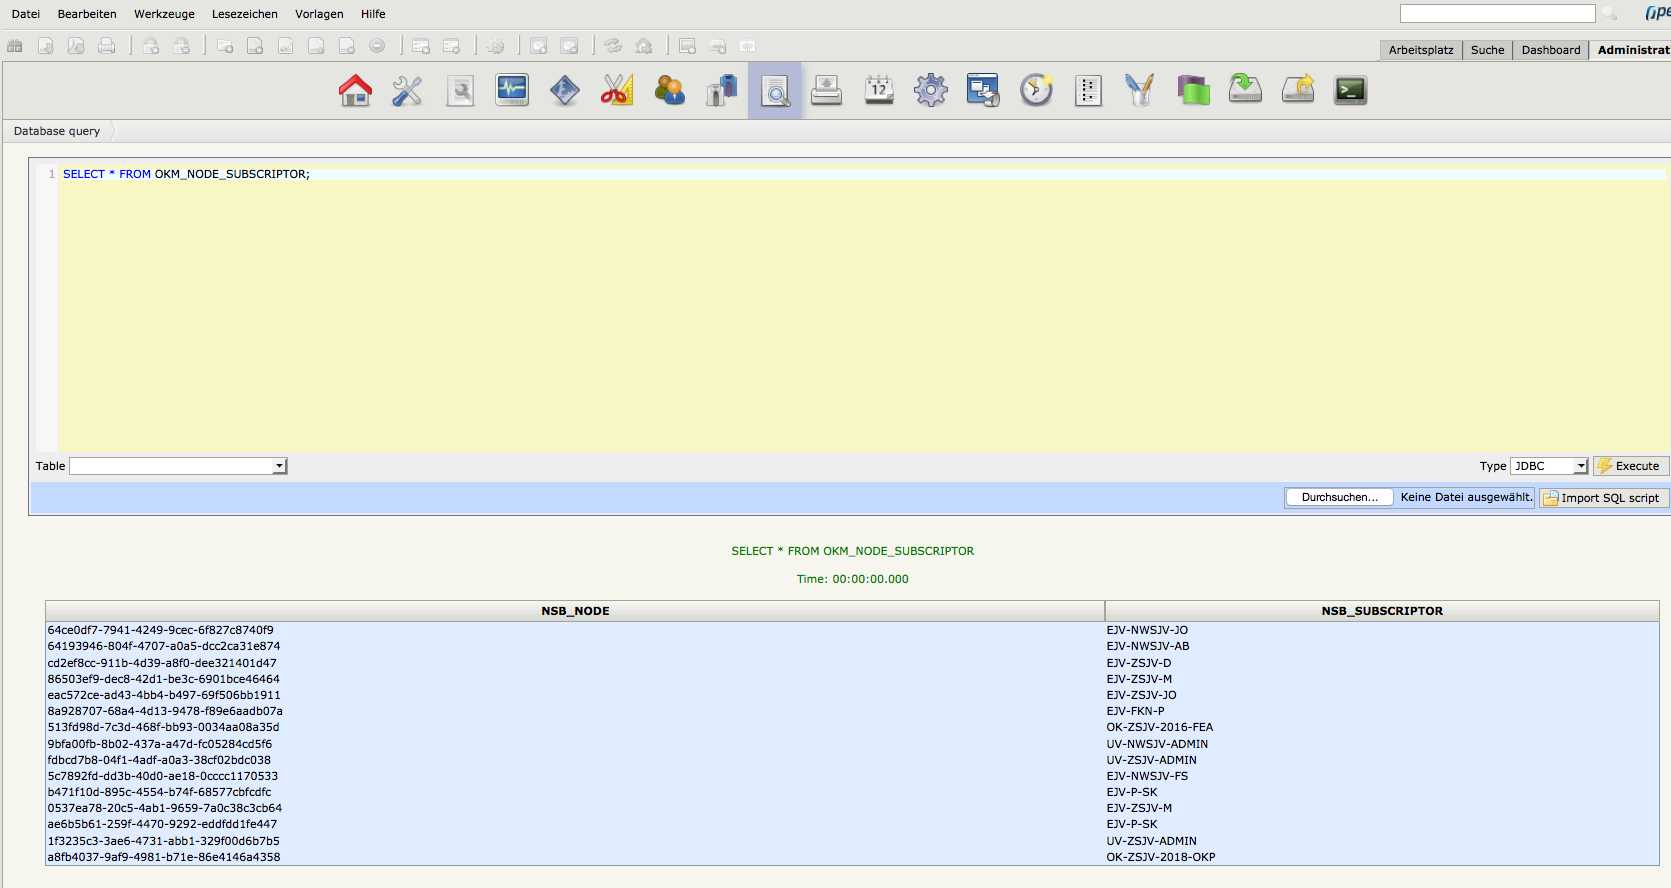
Task: Open configuration wrench and screwdriver icon
Action: pos(407,91)
